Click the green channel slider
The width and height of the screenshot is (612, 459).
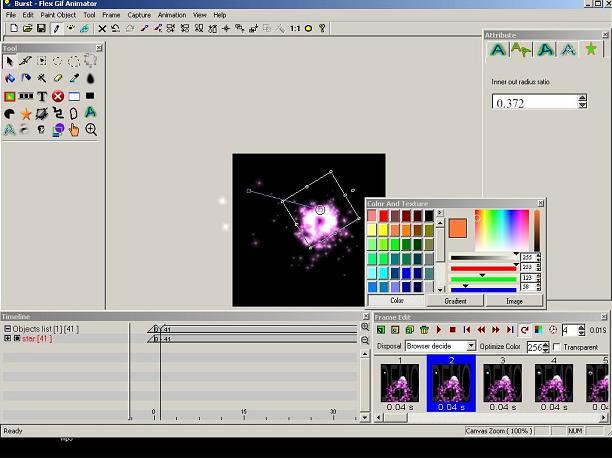(x=483, y=279)
